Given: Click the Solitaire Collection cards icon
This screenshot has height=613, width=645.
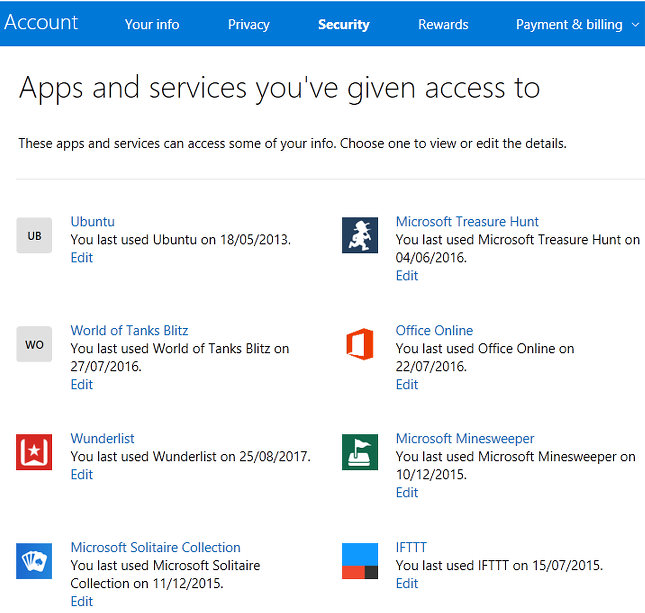Looking at the screenshot, I should [x=34, y=561].
